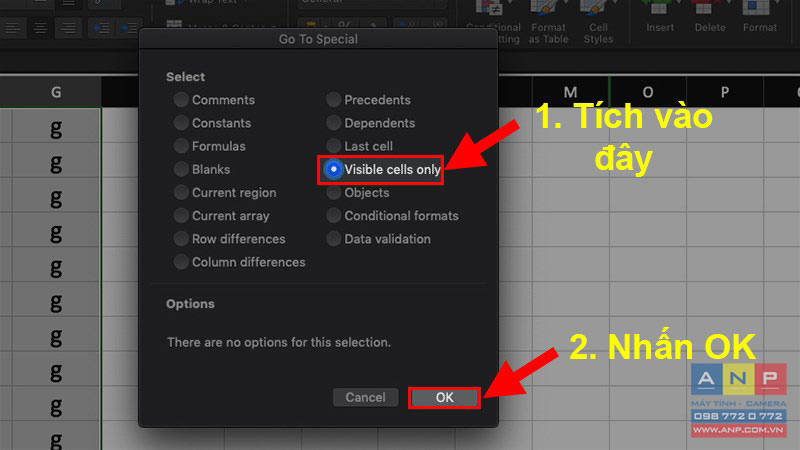
Task: Click the Percent Style icon in ribbon
Action: tap(344, 24)
